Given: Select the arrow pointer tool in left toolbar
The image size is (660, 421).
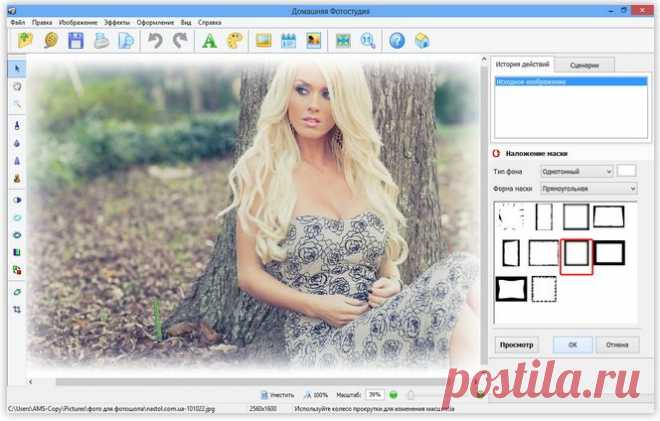Looking at the screenshot, I should click(x=17, y=68).
